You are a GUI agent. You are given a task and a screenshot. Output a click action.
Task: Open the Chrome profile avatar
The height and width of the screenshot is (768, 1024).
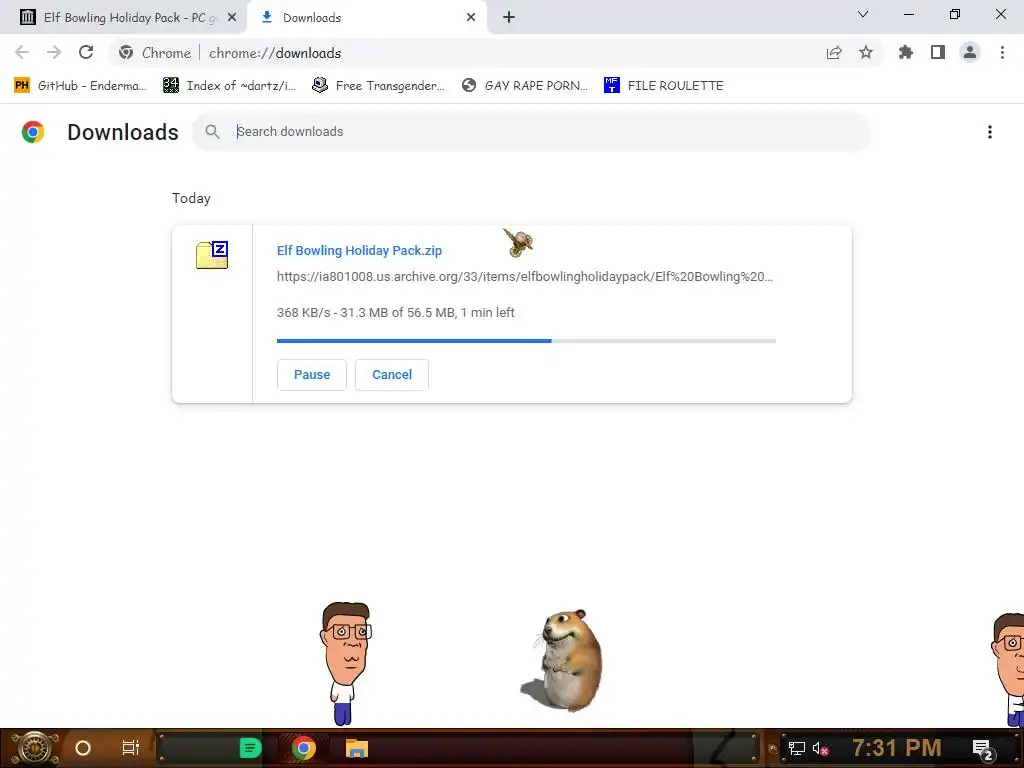tap(969, 53)
